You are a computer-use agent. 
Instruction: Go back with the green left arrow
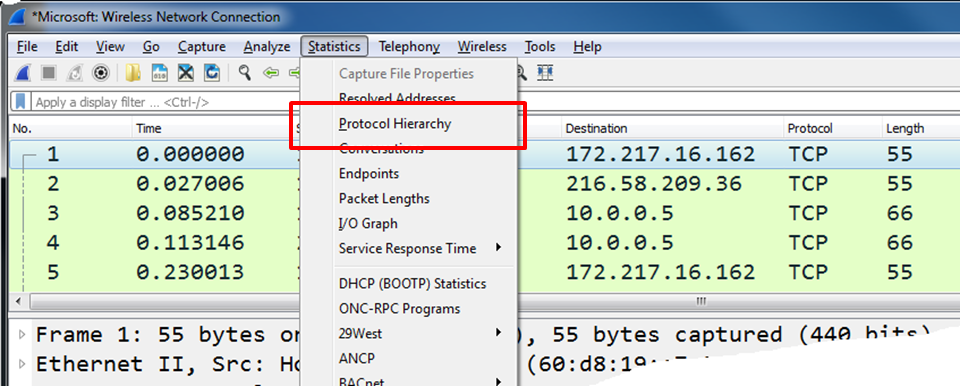pos(271,74)
